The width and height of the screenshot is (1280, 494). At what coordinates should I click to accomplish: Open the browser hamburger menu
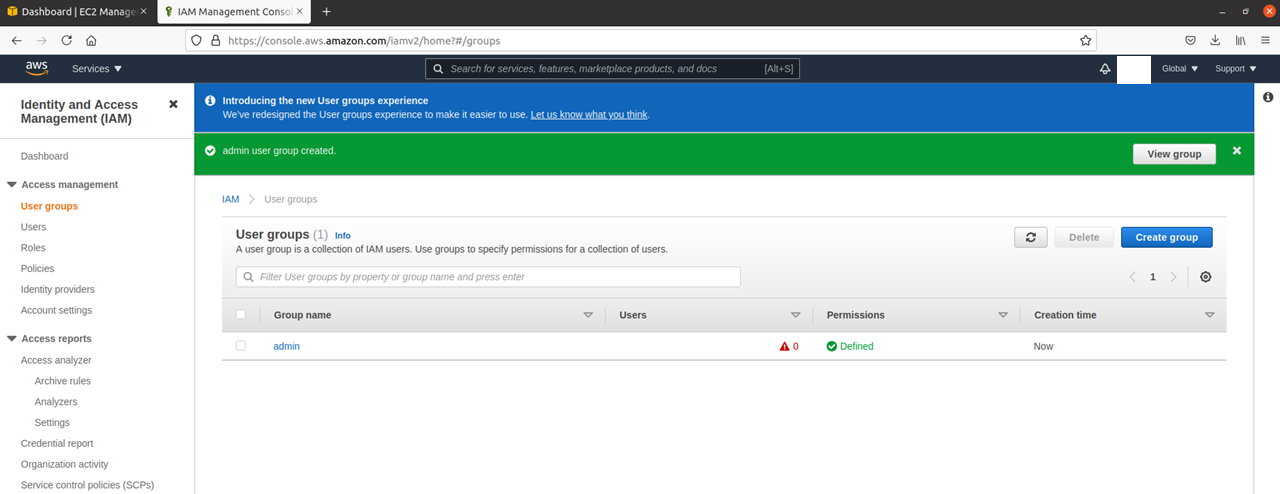click(1265, 41)
